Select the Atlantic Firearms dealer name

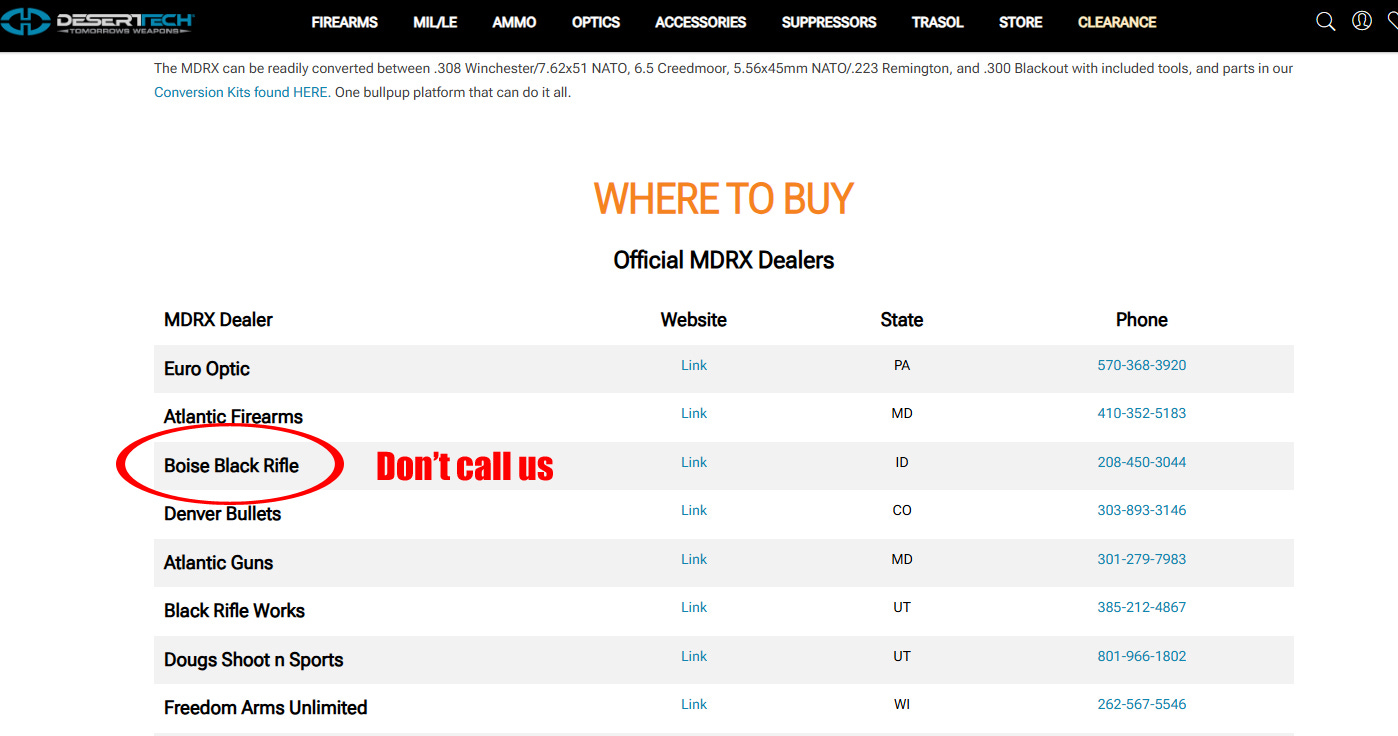coord(233,417)
